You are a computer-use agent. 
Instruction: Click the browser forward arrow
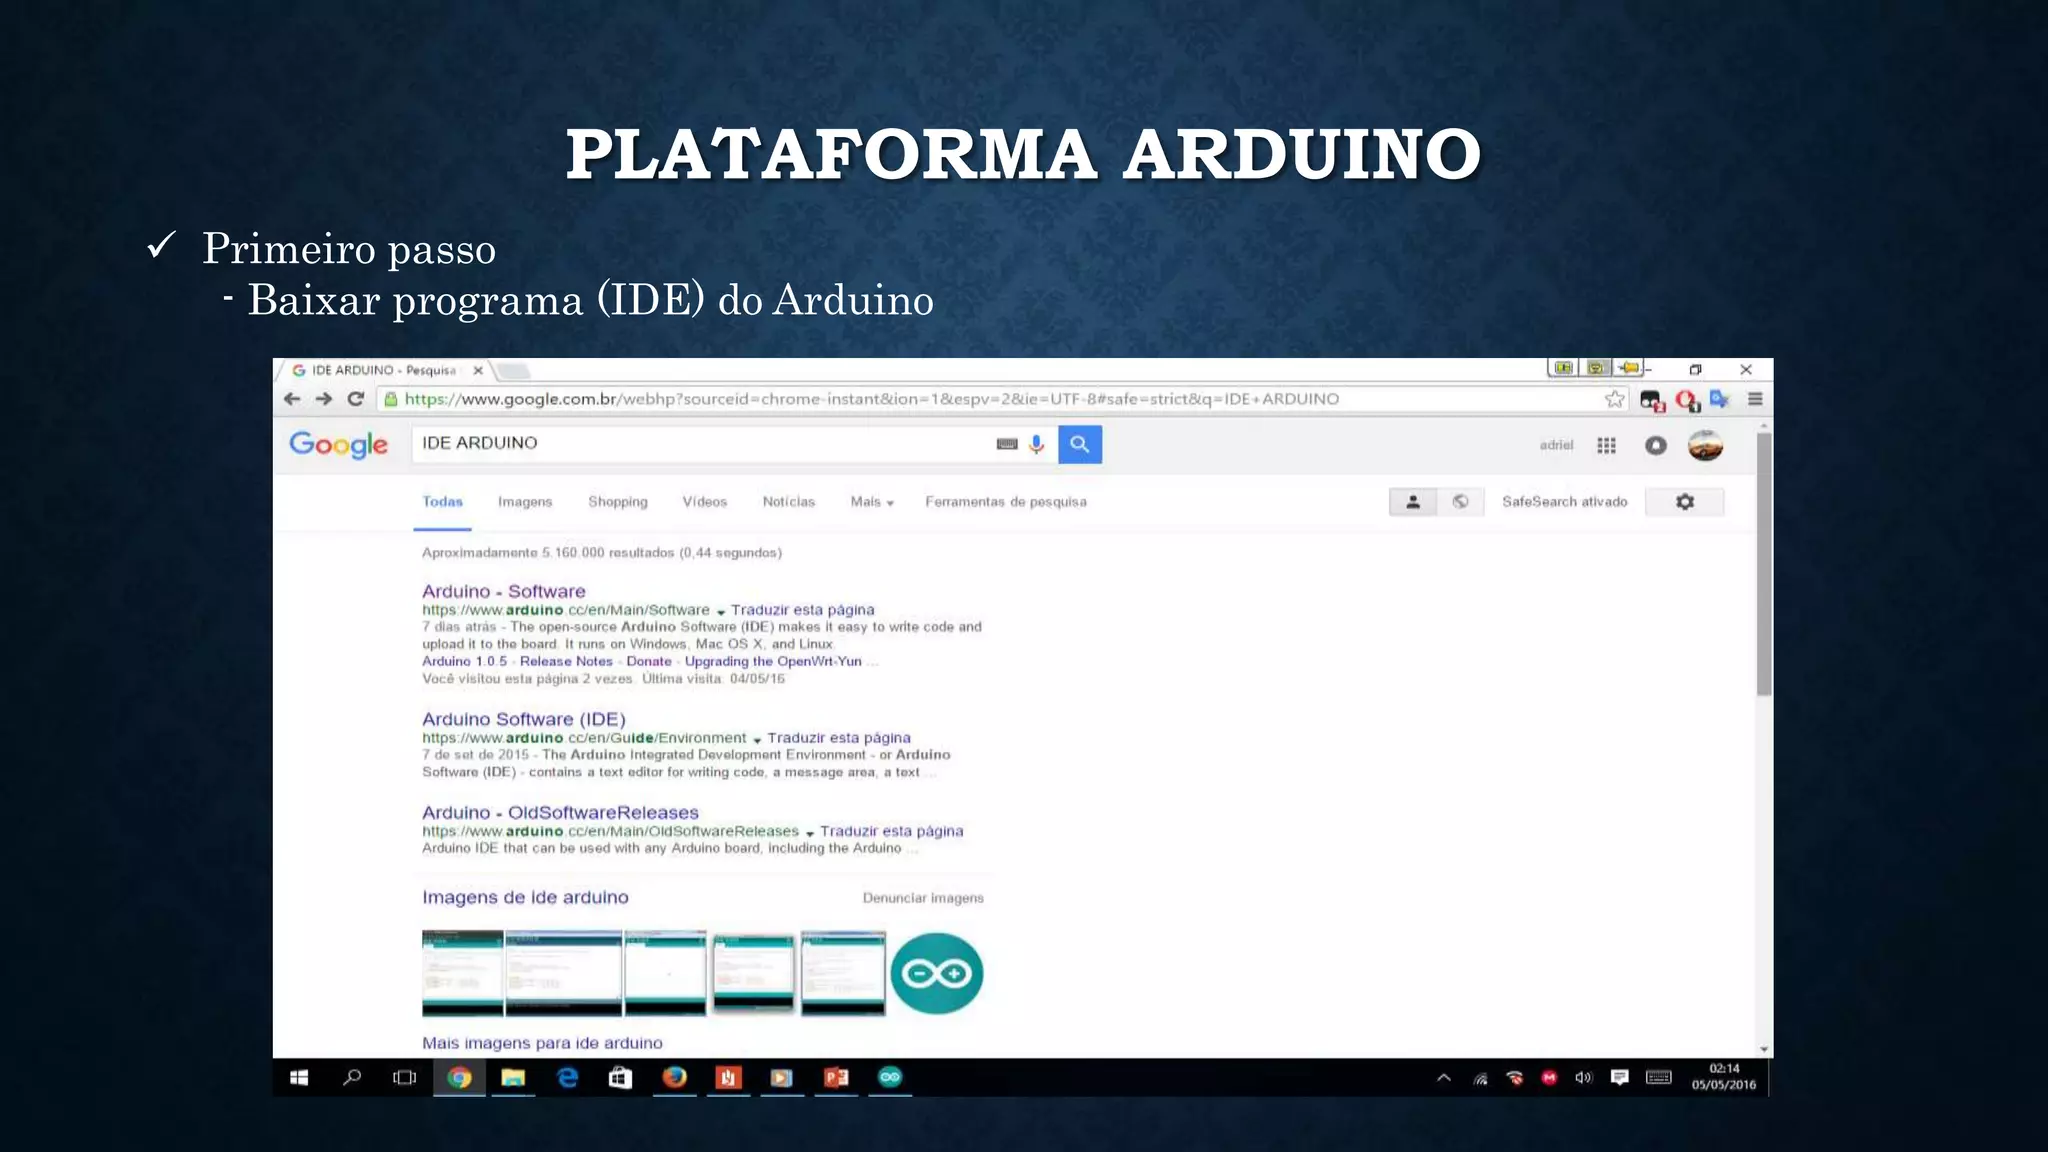324,399
